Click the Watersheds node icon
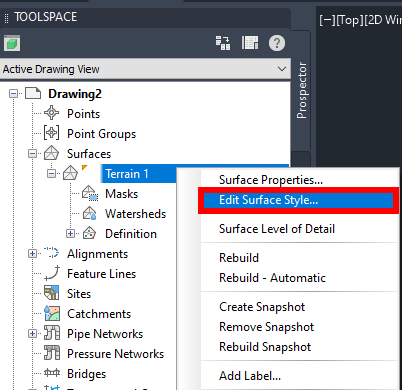This screenshot has height=390, width=402. 90,213
